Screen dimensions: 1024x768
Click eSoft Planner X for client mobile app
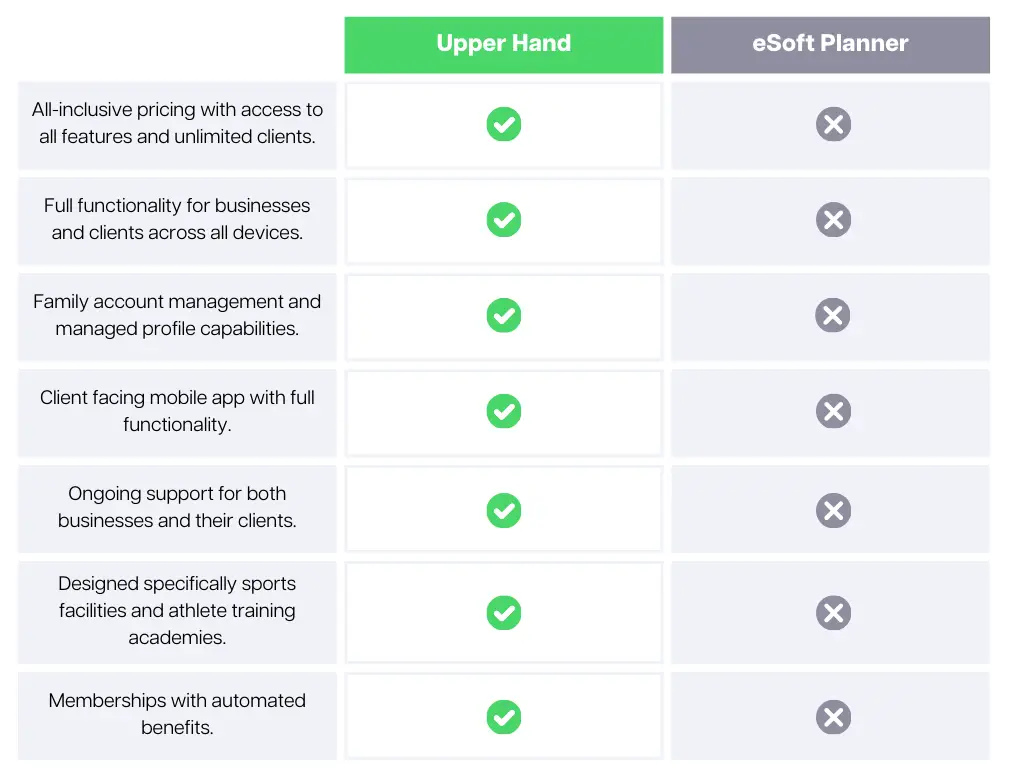point(833,411)
